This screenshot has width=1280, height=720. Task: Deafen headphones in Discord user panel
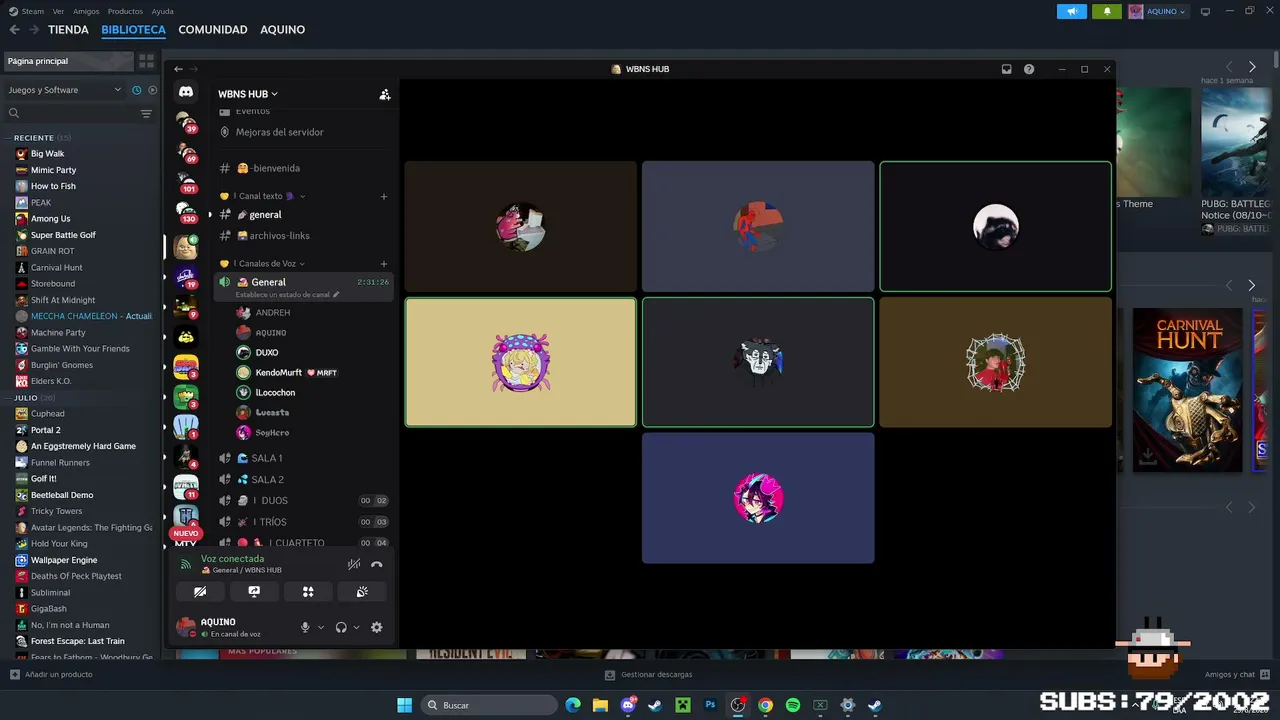[341, 627]
